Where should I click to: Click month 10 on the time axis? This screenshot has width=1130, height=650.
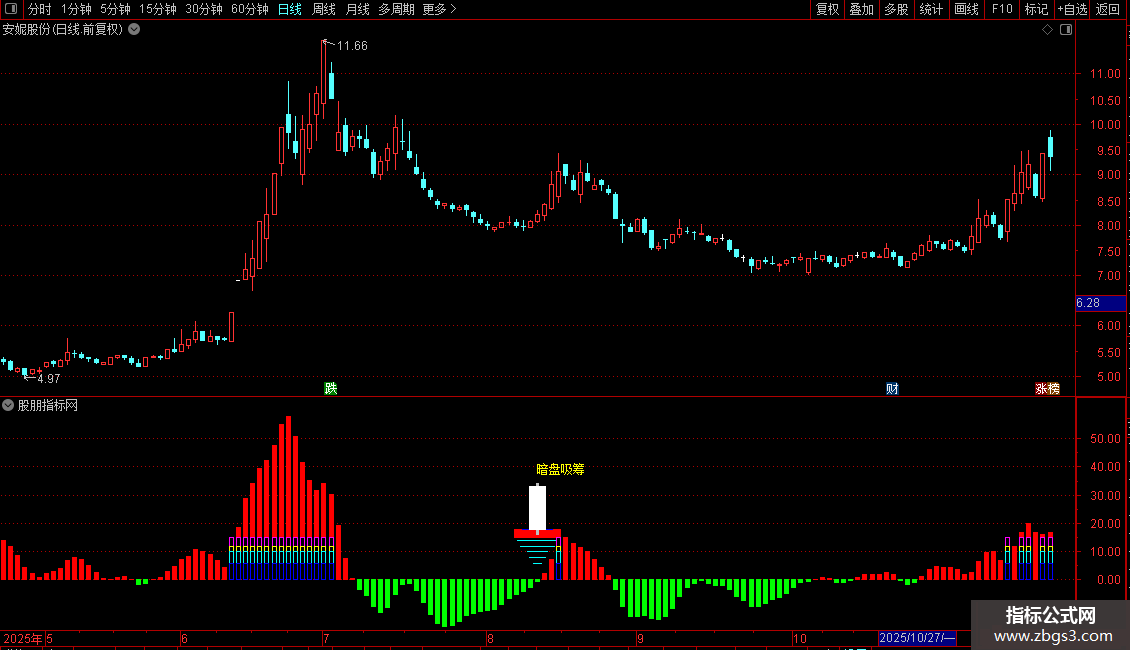click(800, 638)
